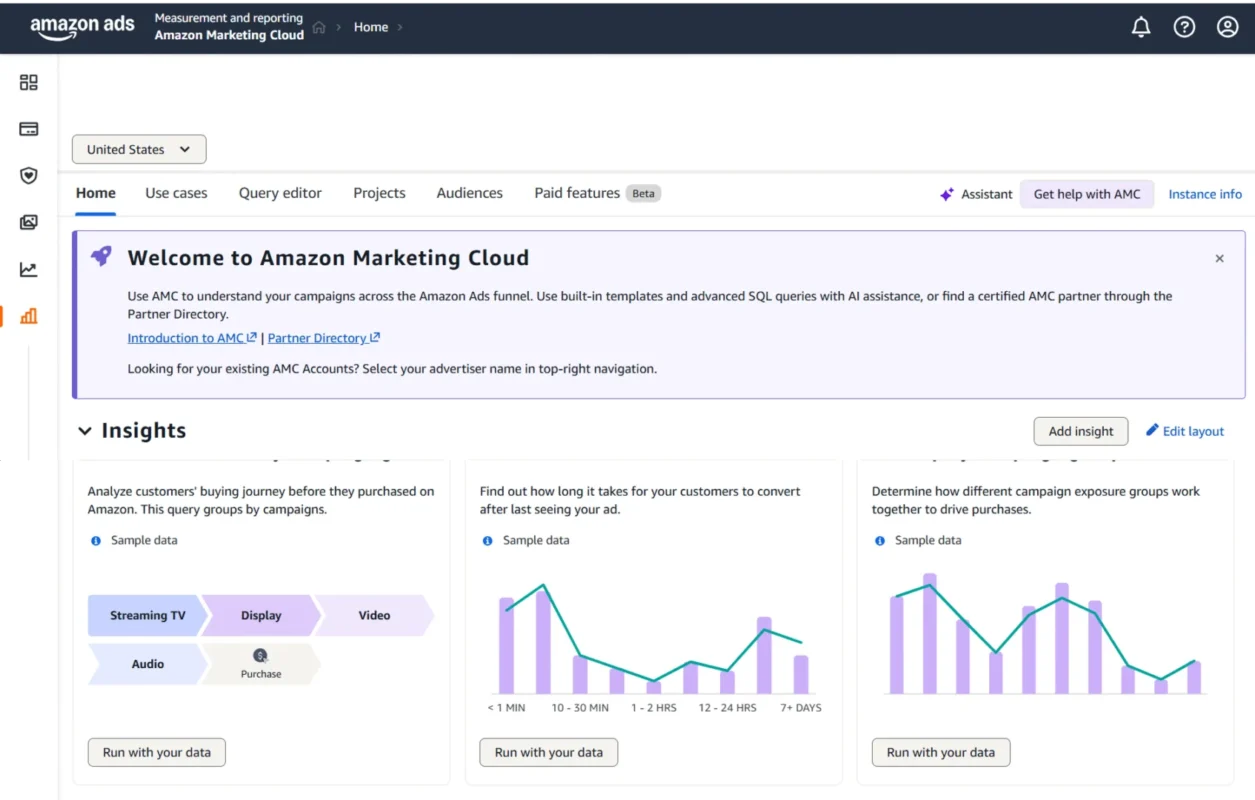Dismiss the Welcome banner
Image resolution: width=1255 pixels, height=800 pixels.
click(x=1219, y=258)
